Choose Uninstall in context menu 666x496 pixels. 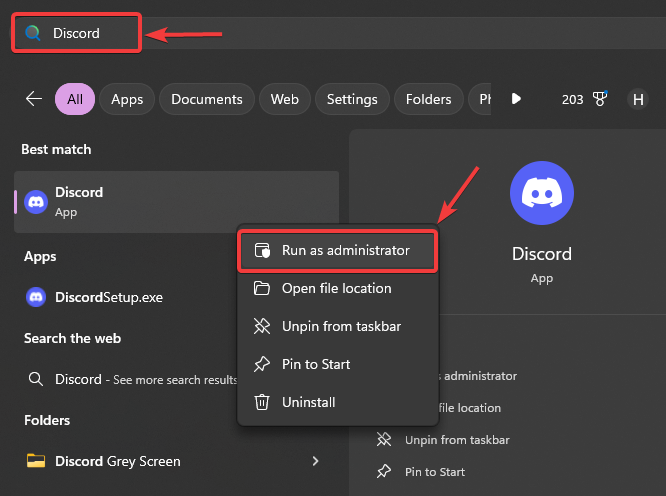coord(338,402)
